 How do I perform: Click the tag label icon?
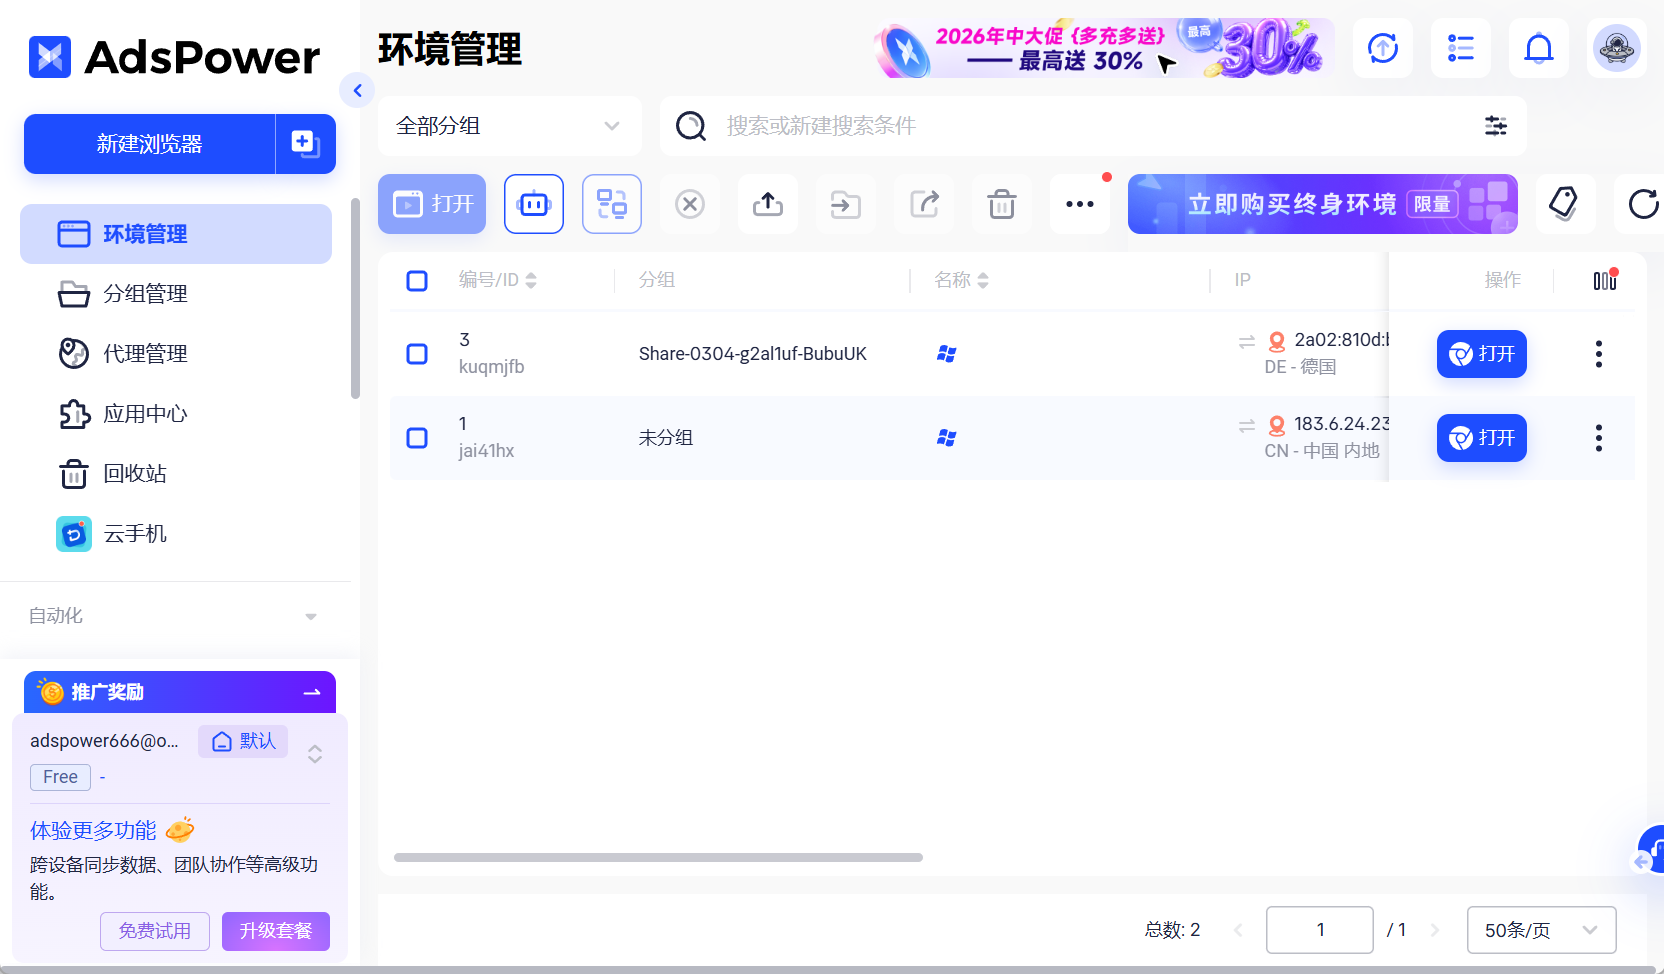[1565, 204]
